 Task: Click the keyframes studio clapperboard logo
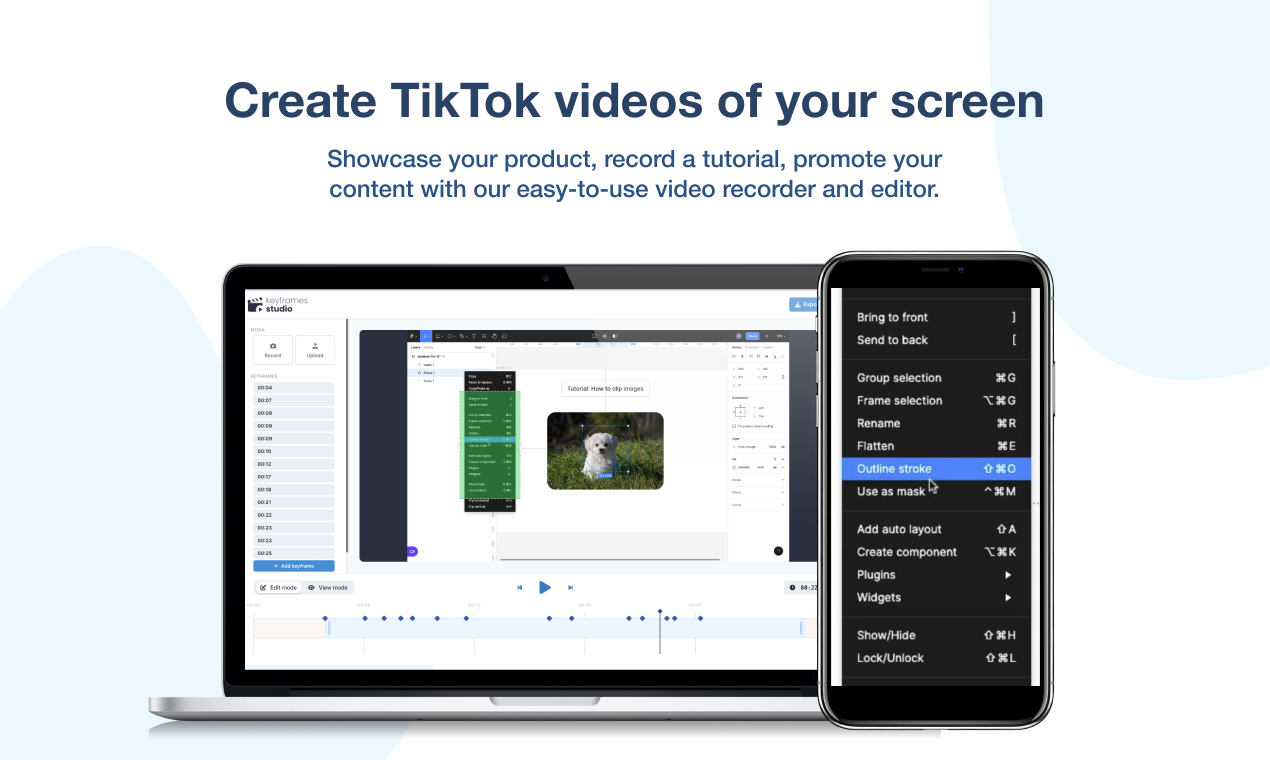[254, 305]
